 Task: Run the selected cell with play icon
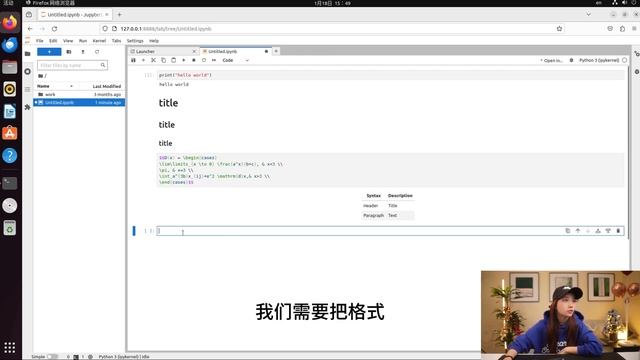tap(184, 60)
